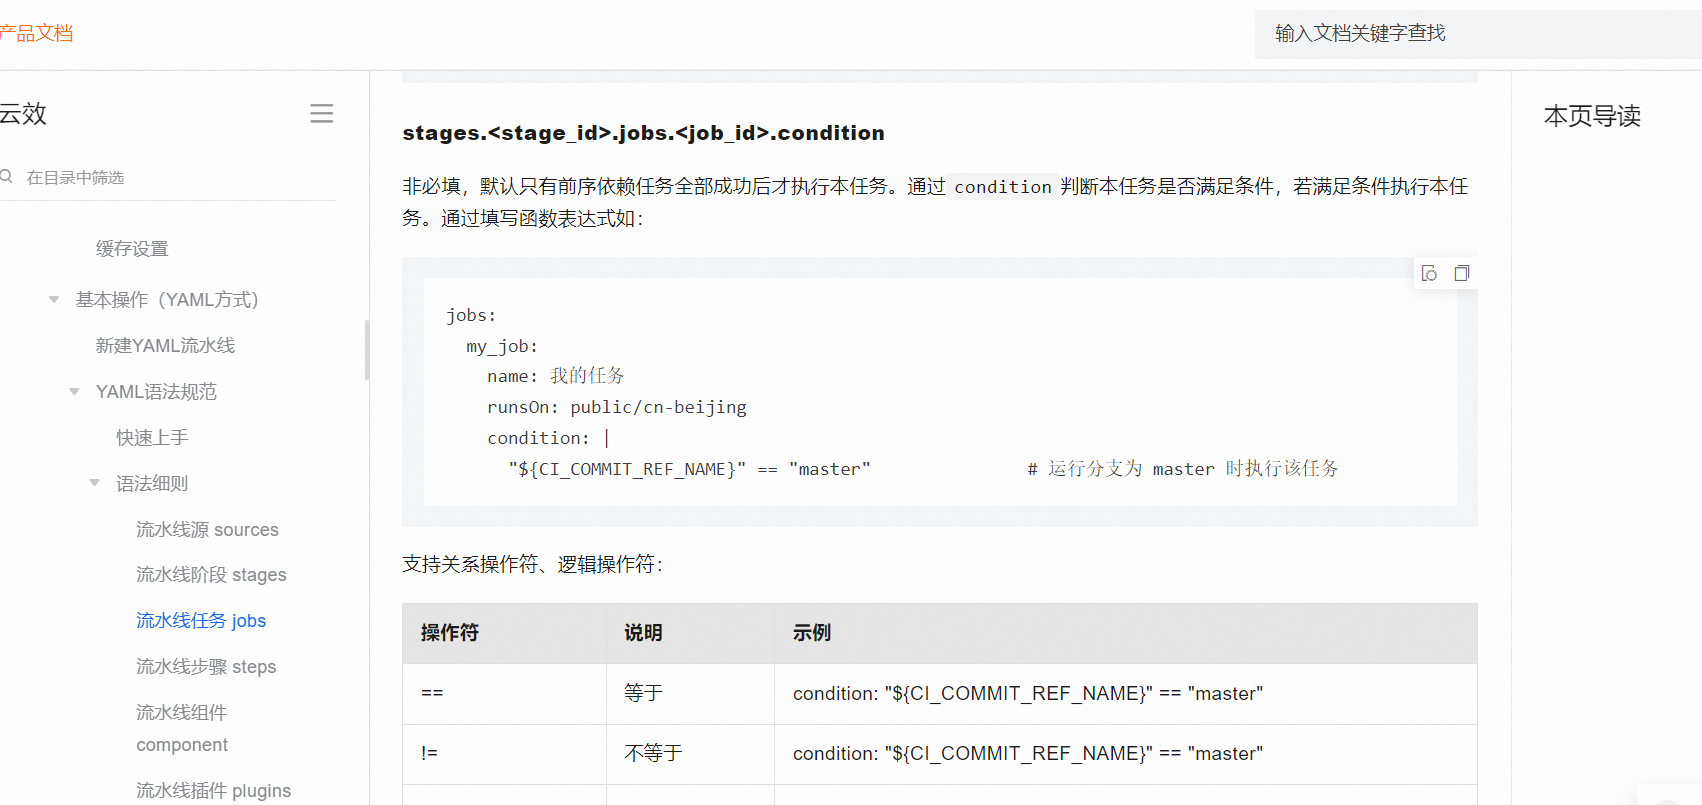Open 流水线阶段 stages page
The width and height of the screenshot is (1702, 805).
click(211, 575)
